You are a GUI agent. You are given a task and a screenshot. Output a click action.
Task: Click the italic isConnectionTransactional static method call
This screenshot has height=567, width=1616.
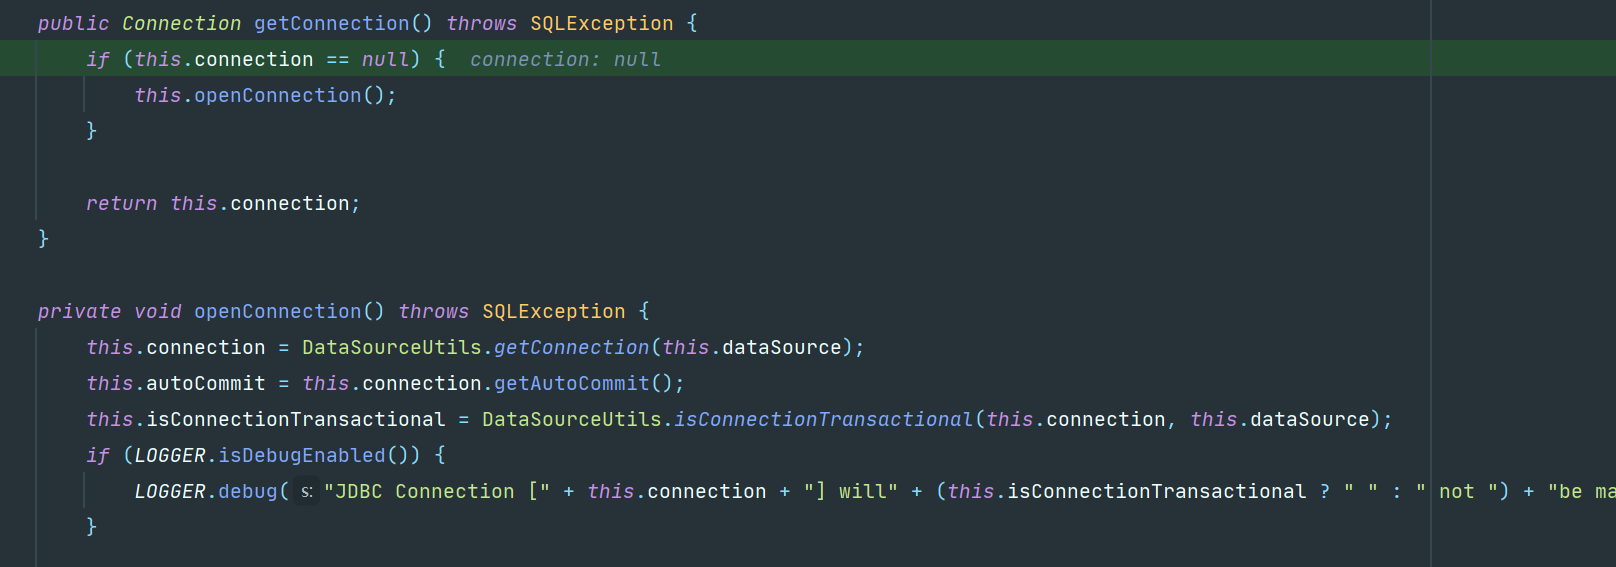coord(824,419)
